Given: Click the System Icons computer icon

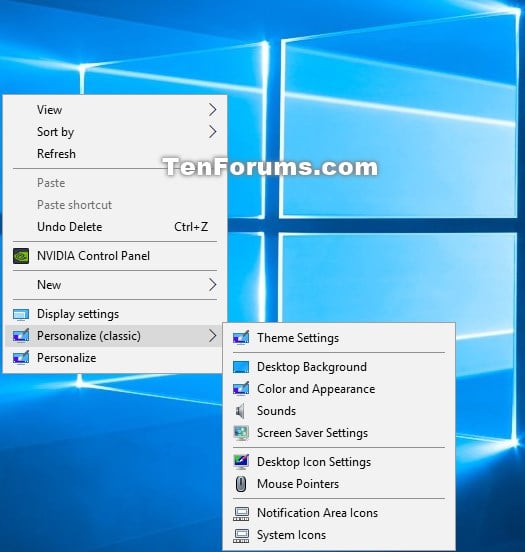Looking at the screenshot, I should [241, 535].
